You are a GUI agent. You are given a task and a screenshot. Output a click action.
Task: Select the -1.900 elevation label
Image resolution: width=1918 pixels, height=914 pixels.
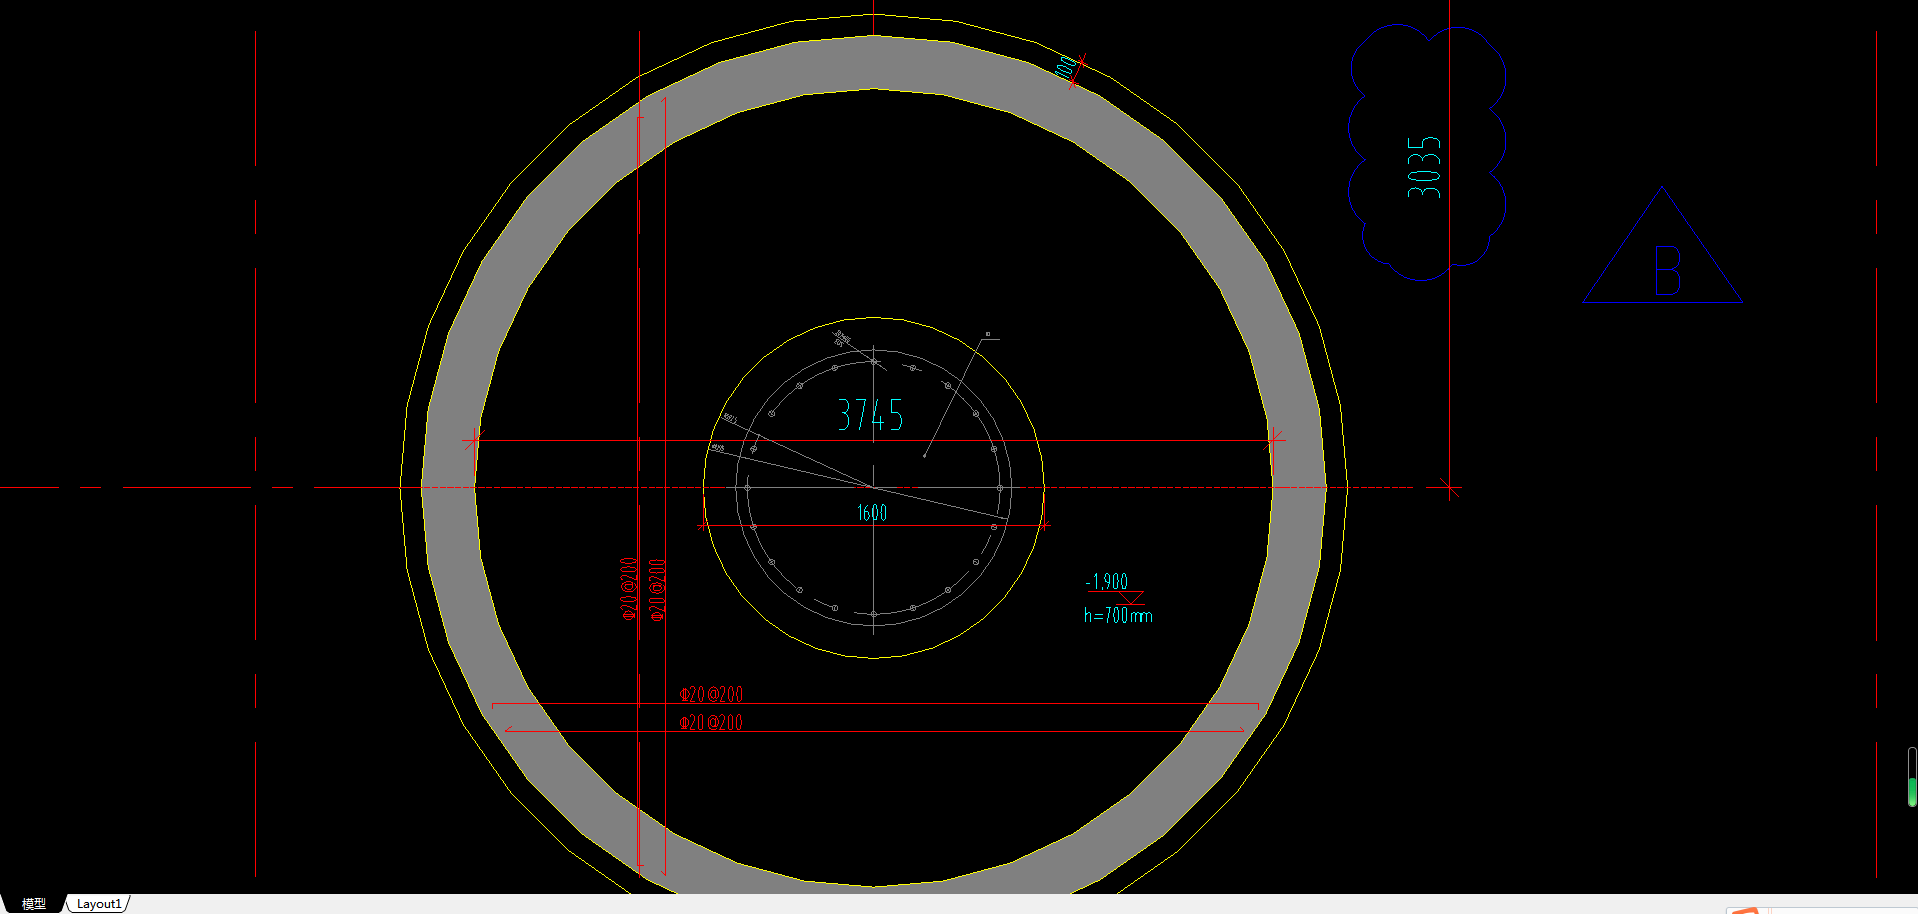[1107, 582]
